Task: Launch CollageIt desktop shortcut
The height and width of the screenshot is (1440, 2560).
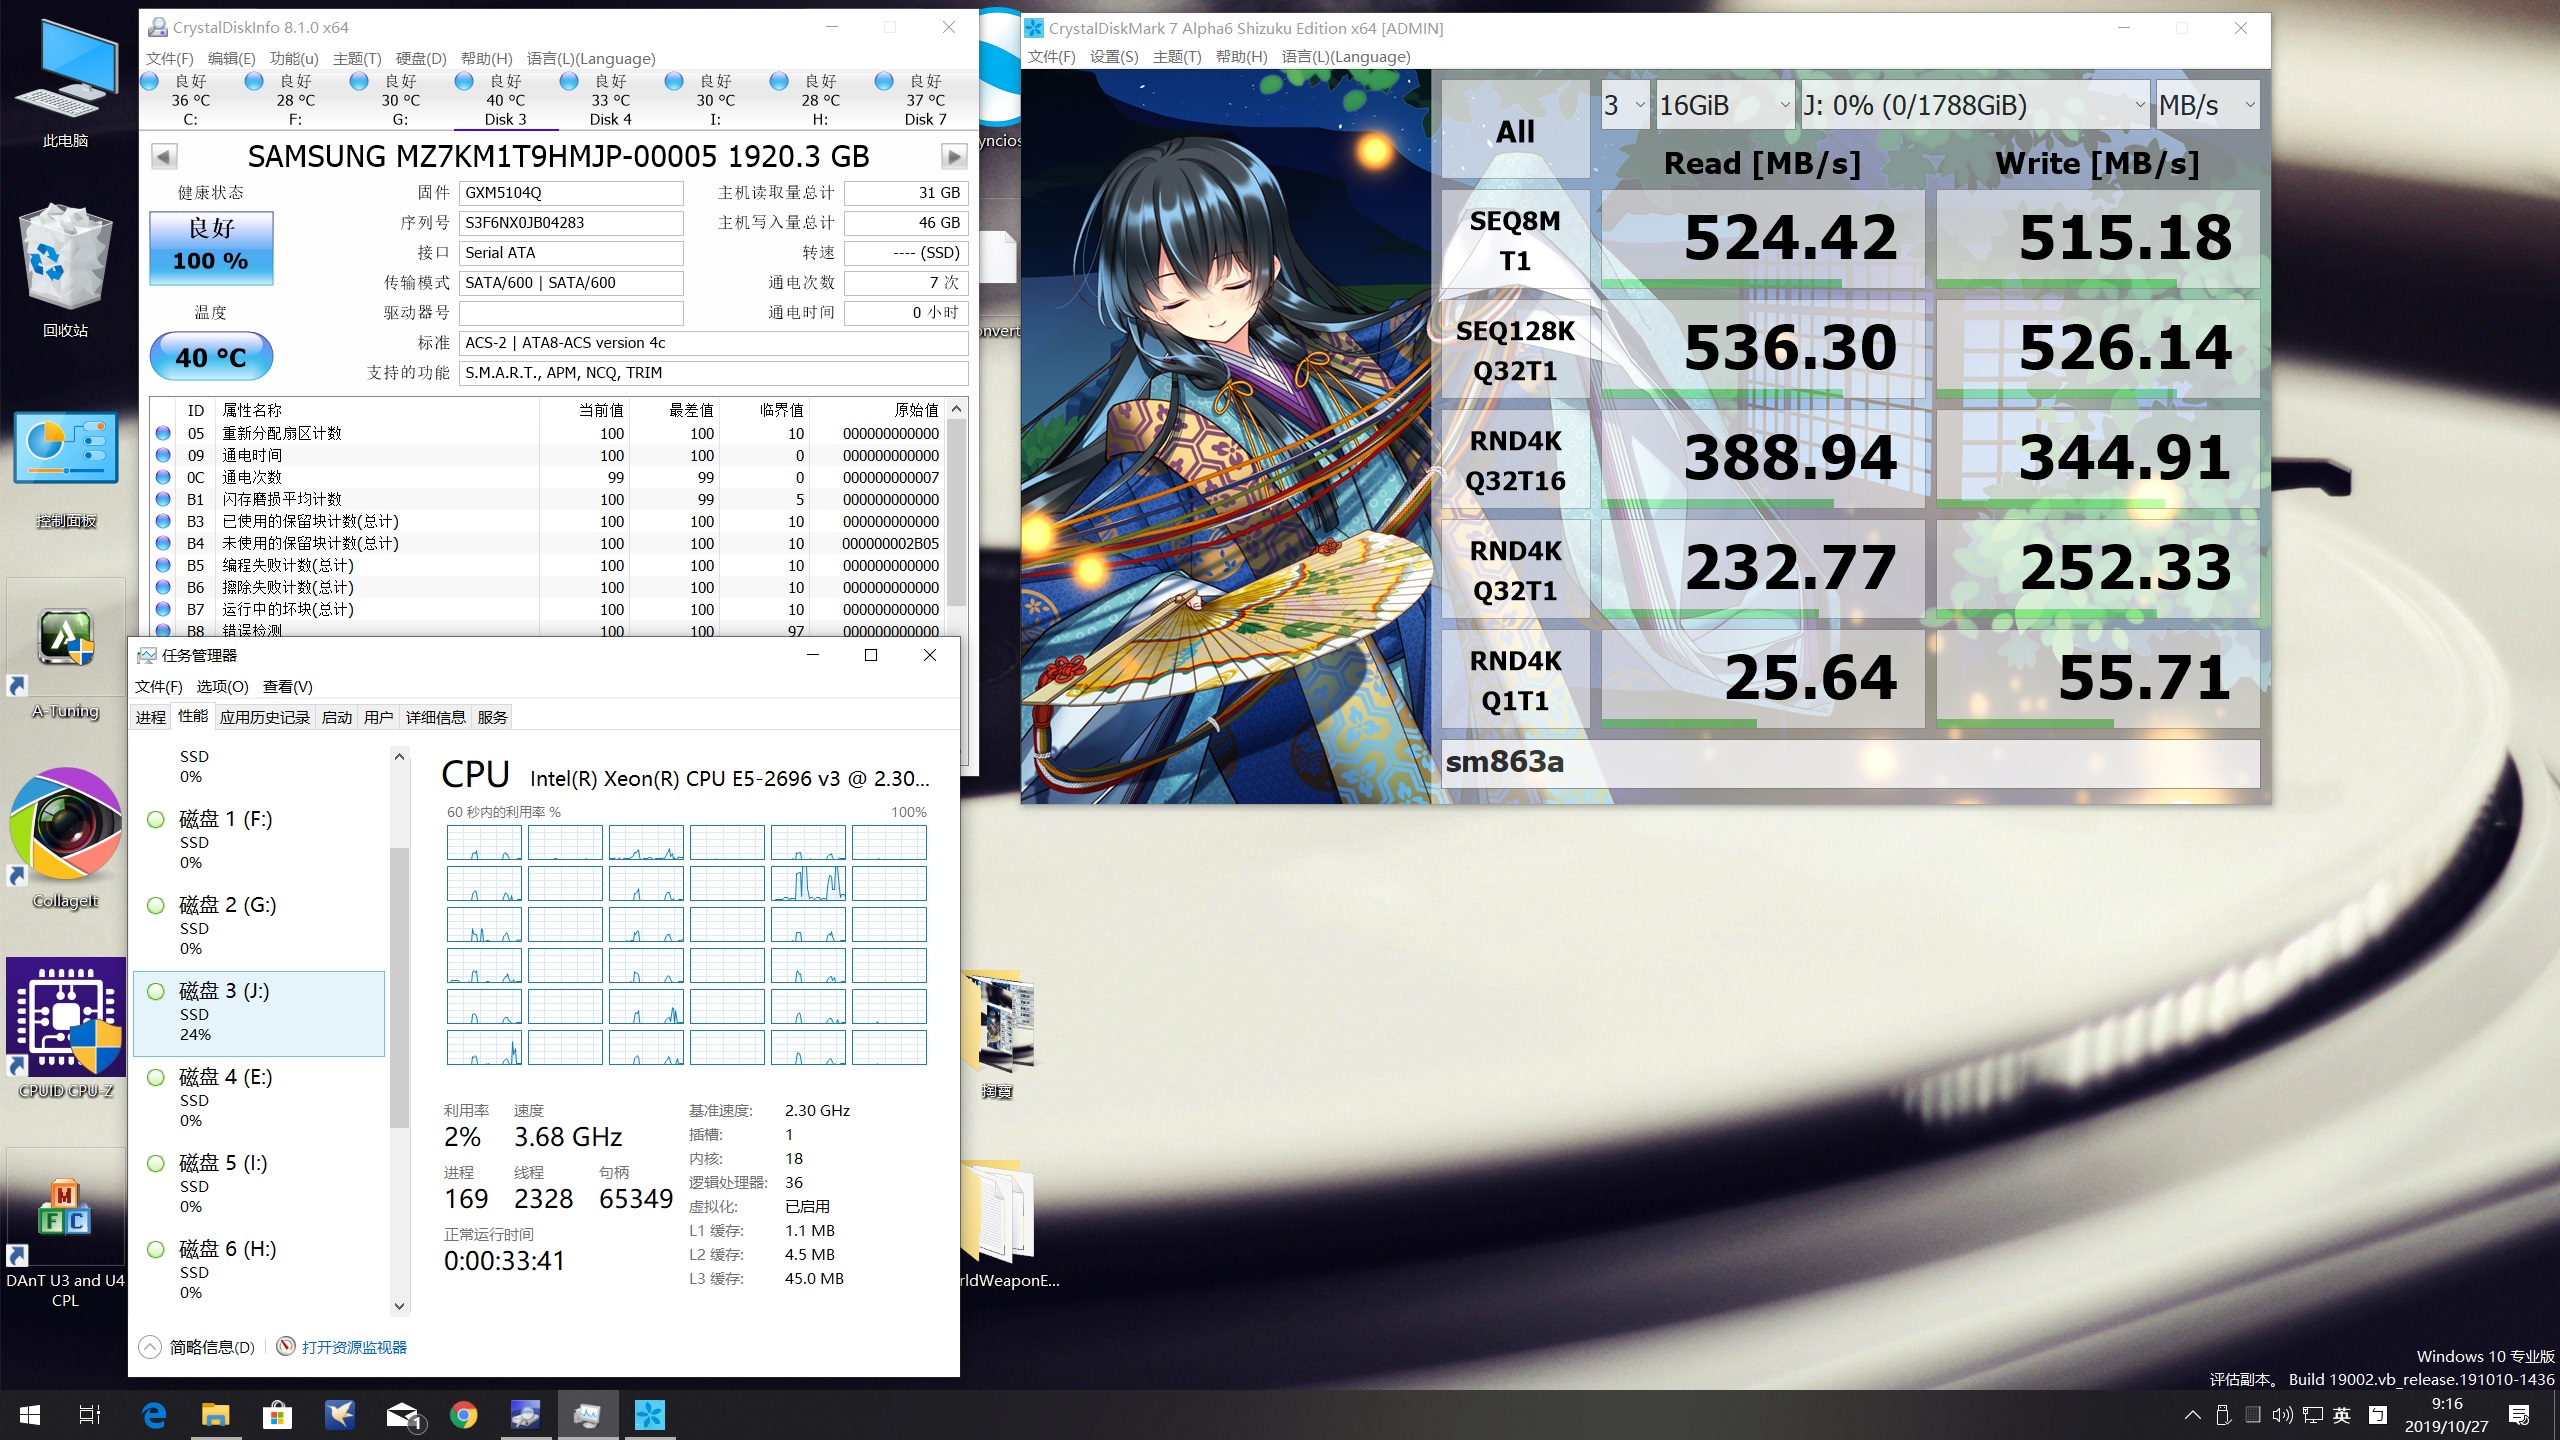Action: tap(66, 838)
